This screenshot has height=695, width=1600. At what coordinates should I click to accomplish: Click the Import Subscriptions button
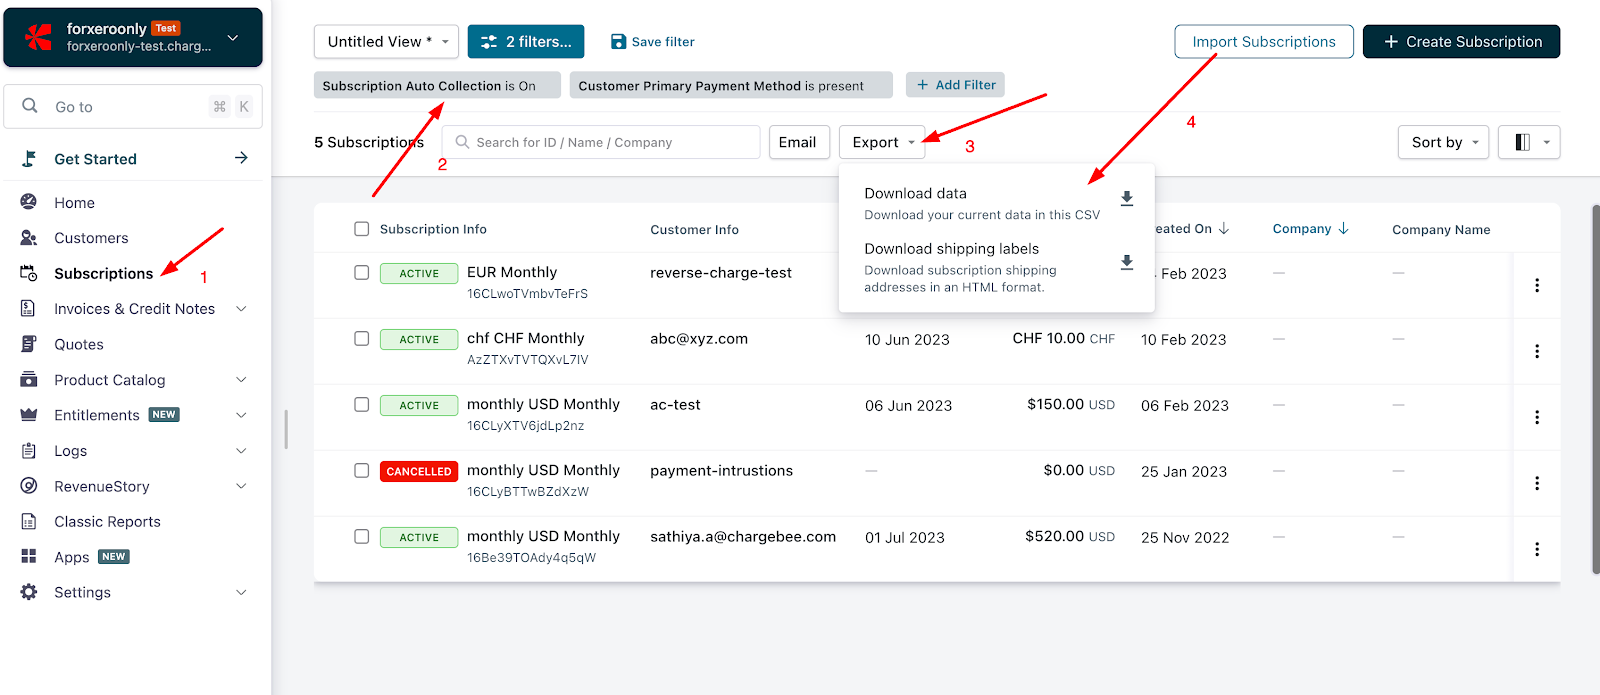1264,42
